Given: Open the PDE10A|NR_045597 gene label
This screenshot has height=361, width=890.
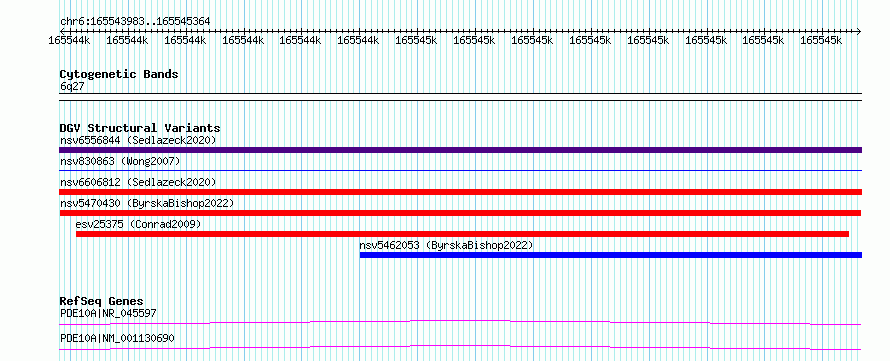Looking at the screenshot, I should [x=108, y=313].
